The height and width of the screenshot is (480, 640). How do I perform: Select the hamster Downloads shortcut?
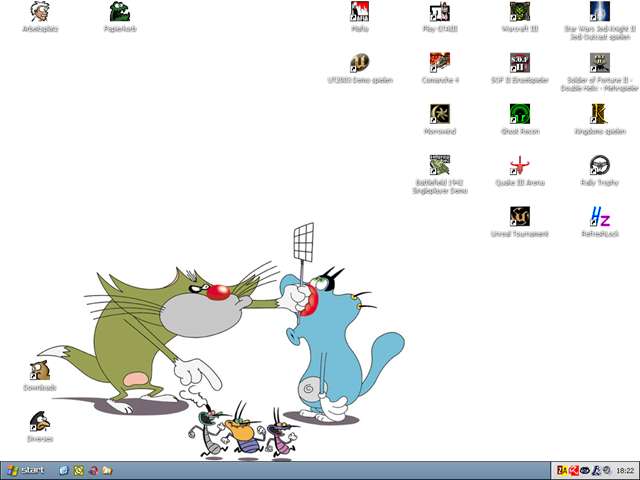[40, 370]
